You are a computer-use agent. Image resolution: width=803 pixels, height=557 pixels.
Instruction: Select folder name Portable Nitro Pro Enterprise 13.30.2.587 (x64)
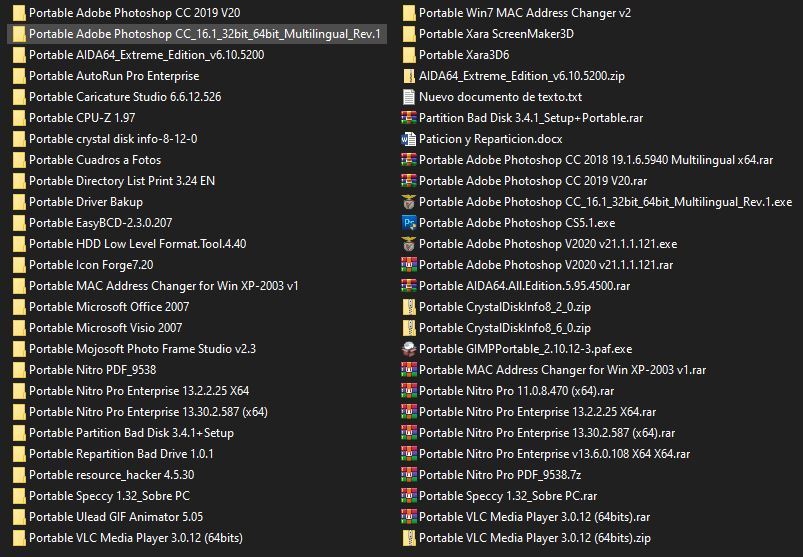pyautogui.click(x=149, y=412)
